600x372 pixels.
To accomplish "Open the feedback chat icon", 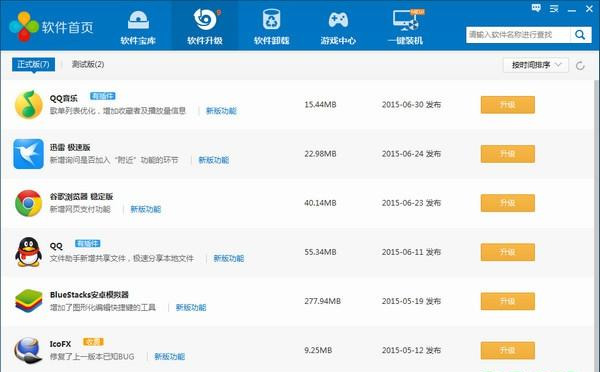I will click(536, 8).
